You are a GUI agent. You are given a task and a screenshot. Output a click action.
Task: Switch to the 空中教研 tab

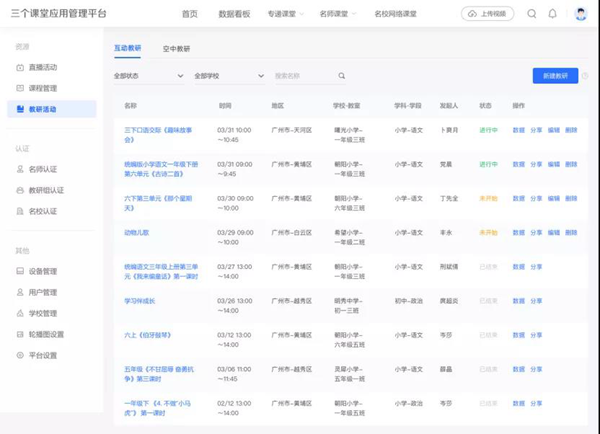176,48
